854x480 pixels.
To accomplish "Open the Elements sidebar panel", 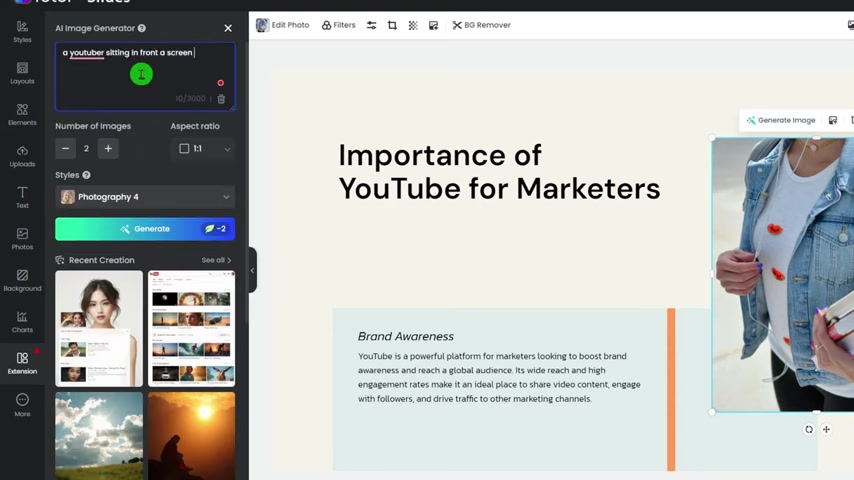I will [22, 114].
